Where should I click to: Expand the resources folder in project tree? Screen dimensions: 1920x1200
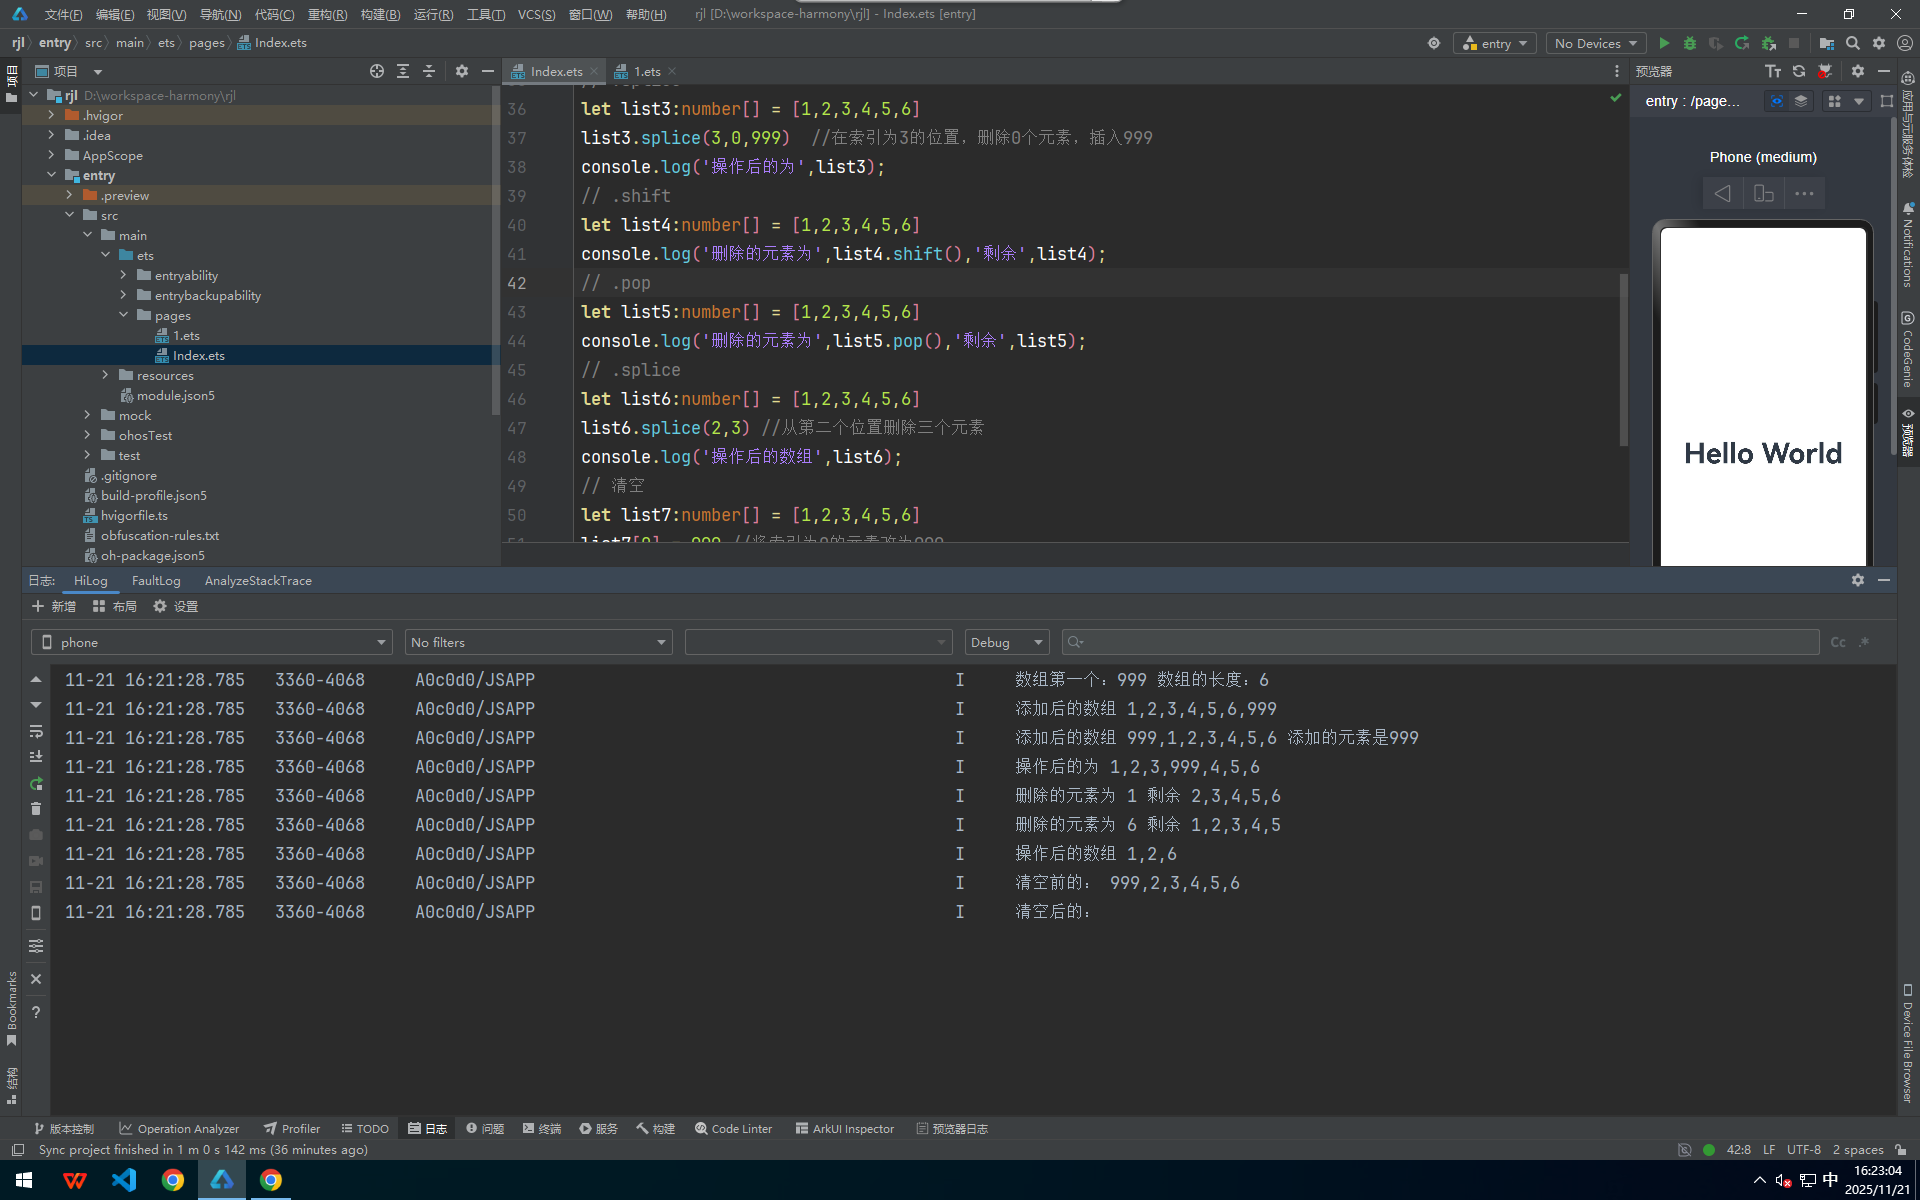coord(106,375)
